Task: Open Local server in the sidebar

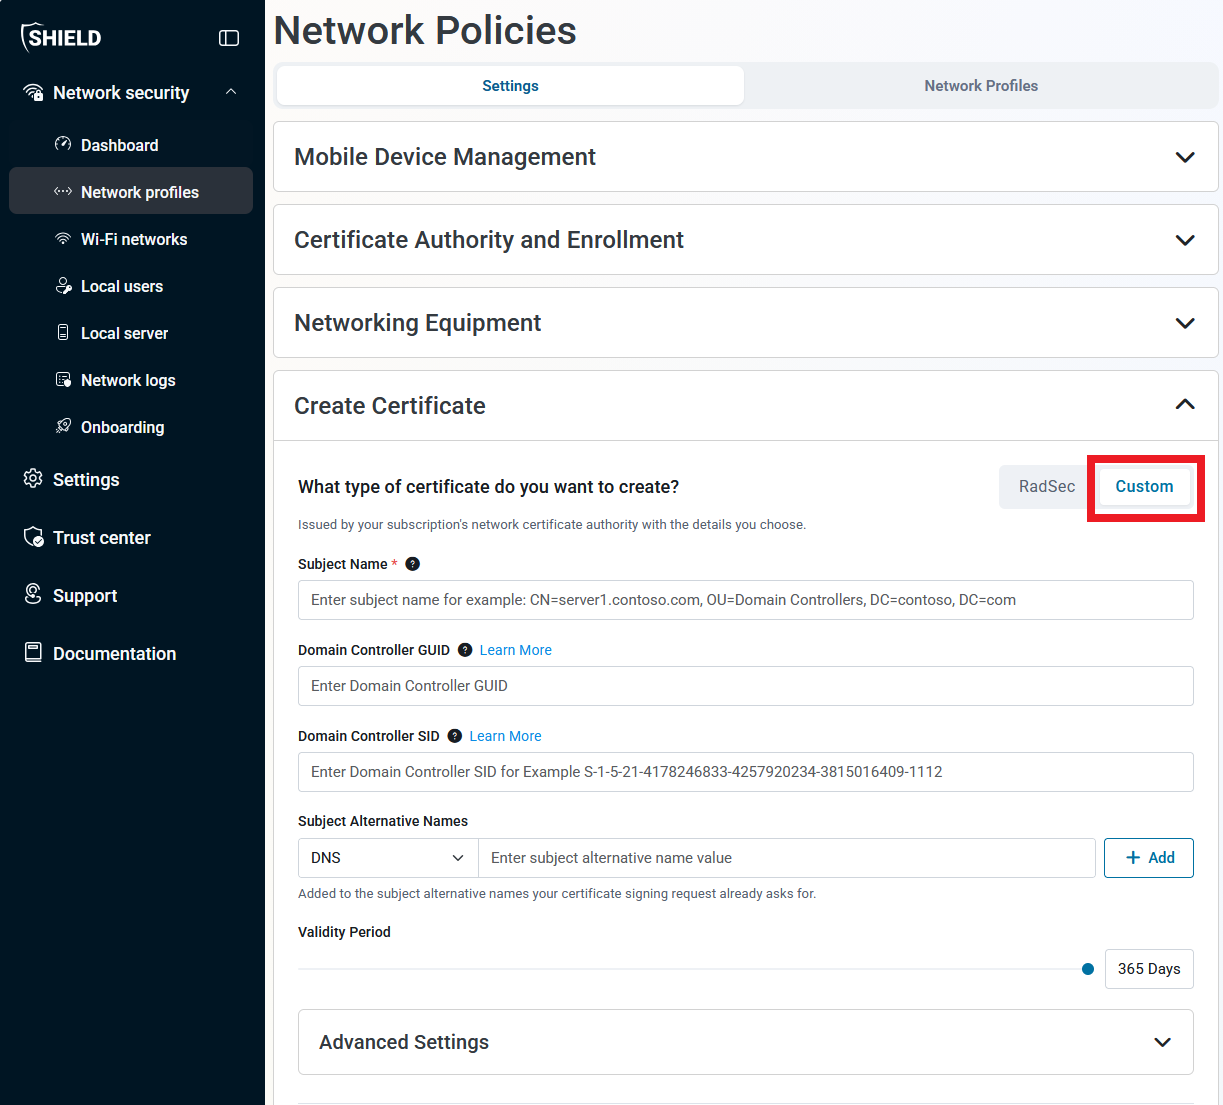Action: 131,333
